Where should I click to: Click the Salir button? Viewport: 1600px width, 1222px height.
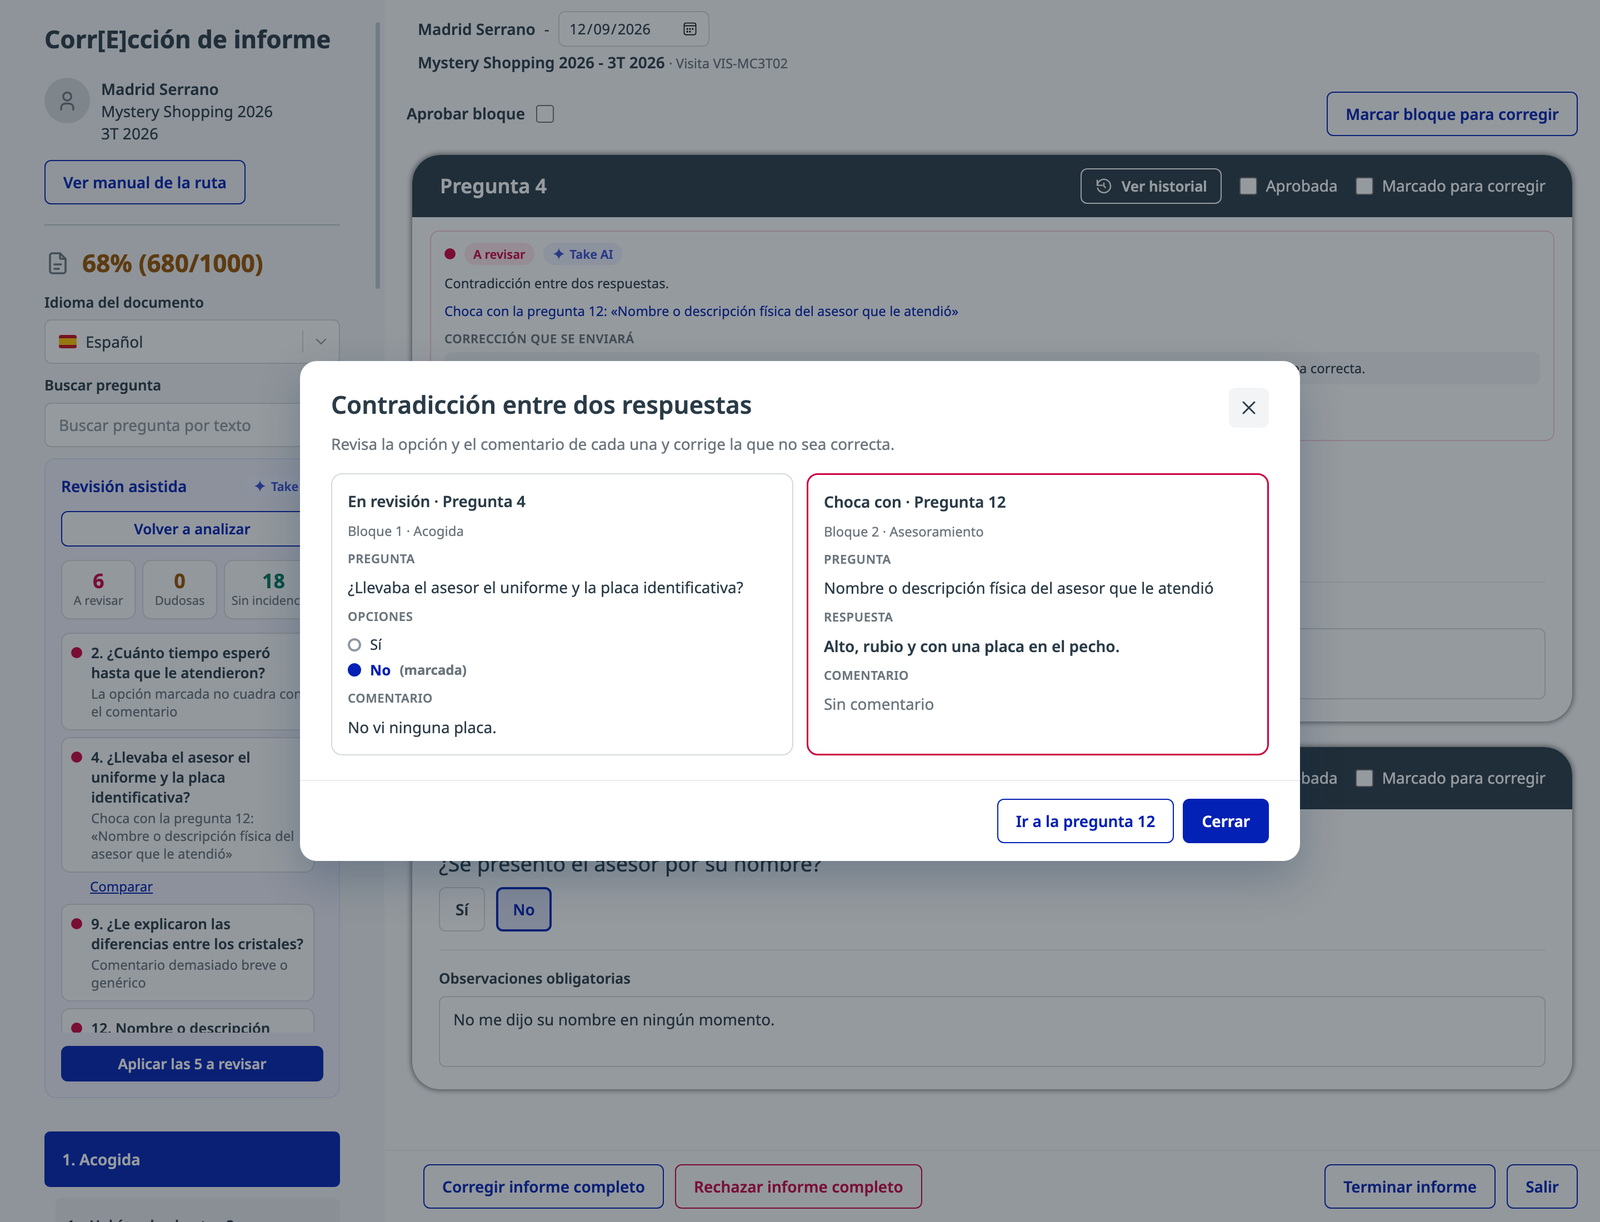pos(1542,1187)
